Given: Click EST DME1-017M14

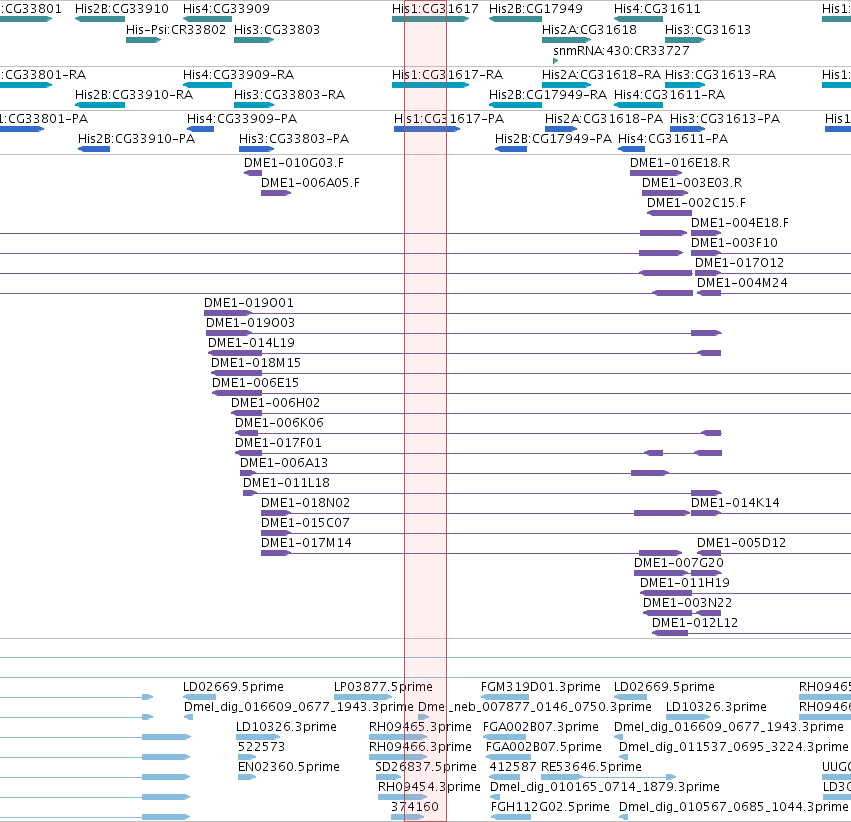Looking at the screenshot, I should coord(276,553).
